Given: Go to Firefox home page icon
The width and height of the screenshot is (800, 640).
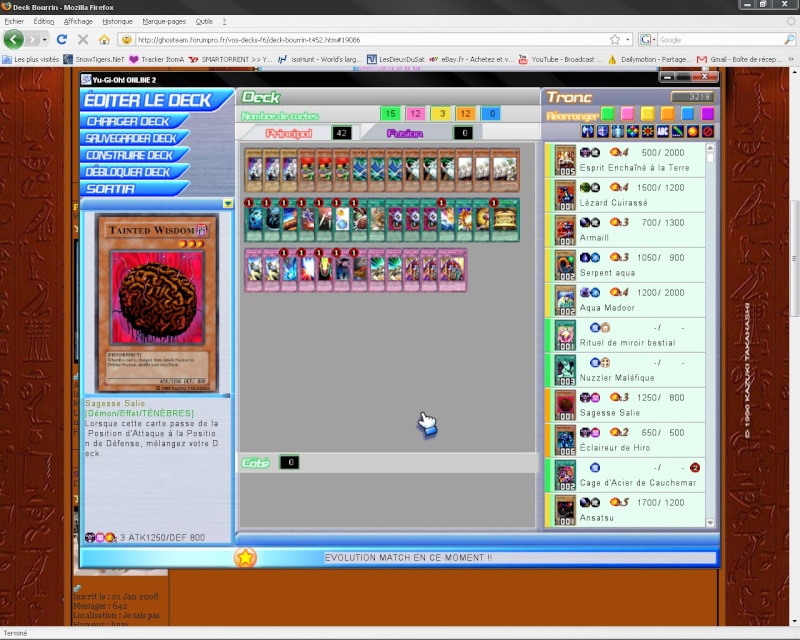Looking at the screenshot, I should click(x=104, y=39).
